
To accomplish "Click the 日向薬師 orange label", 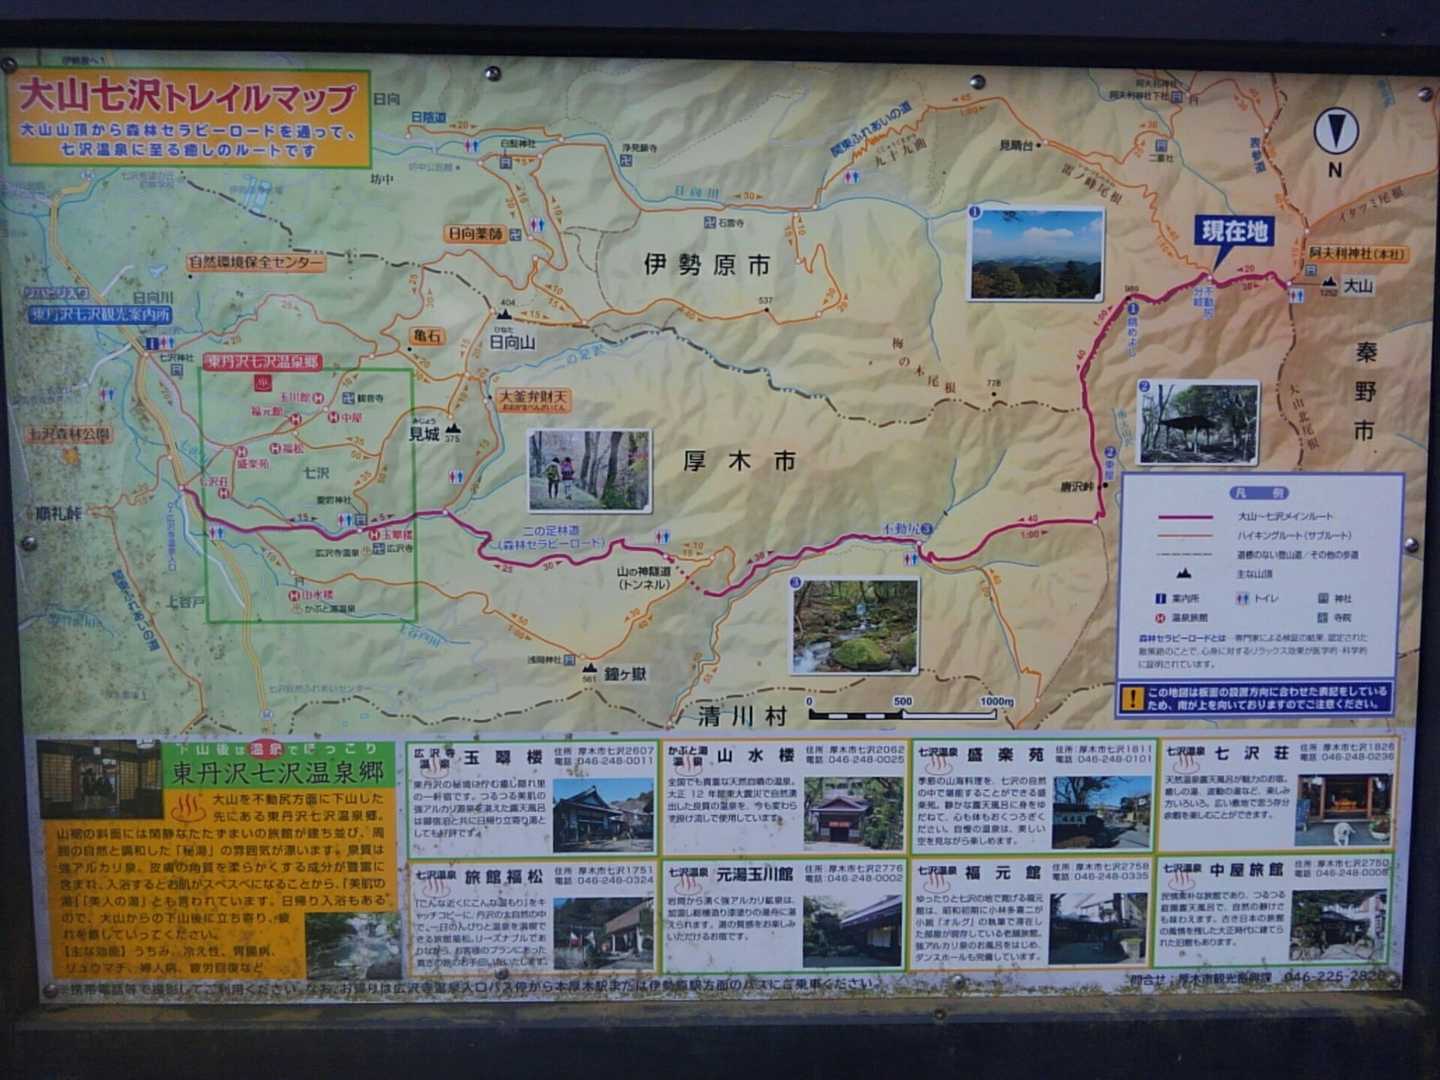I will [x=476, y=233].
